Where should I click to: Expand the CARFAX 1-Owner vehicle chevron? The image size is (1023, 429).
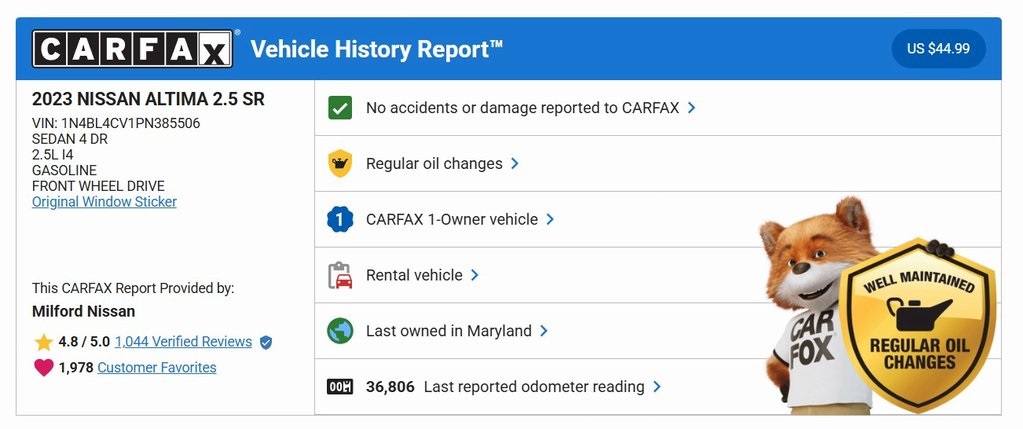pos(550,219)
